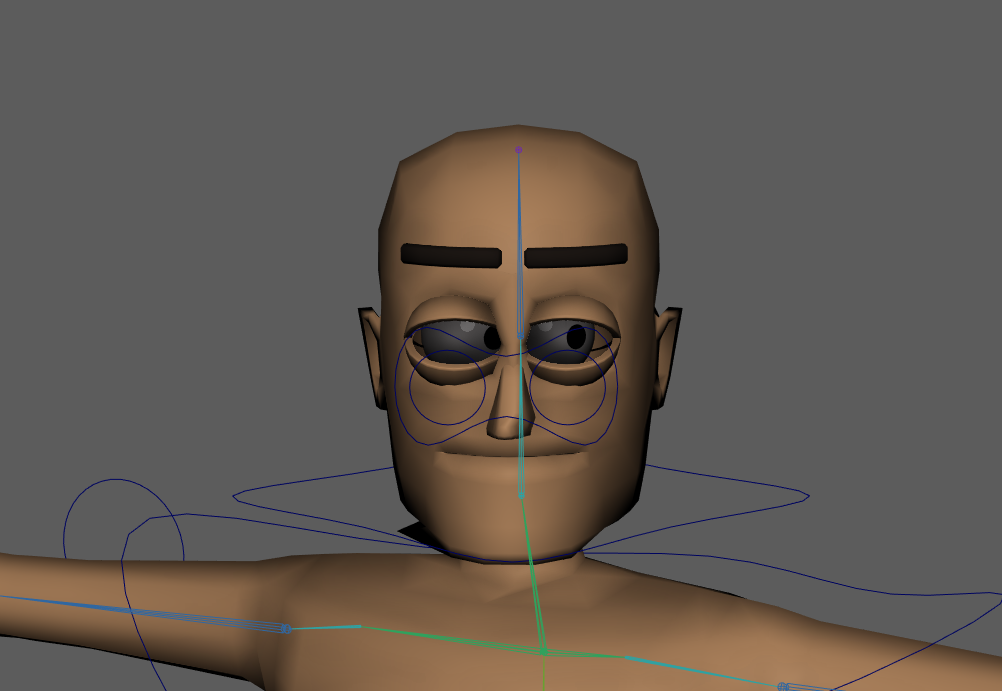The width and height of the screenshot is (1002, 691).
Task: Click the character's left-side eyebrow
Action: tap(451, 256)
